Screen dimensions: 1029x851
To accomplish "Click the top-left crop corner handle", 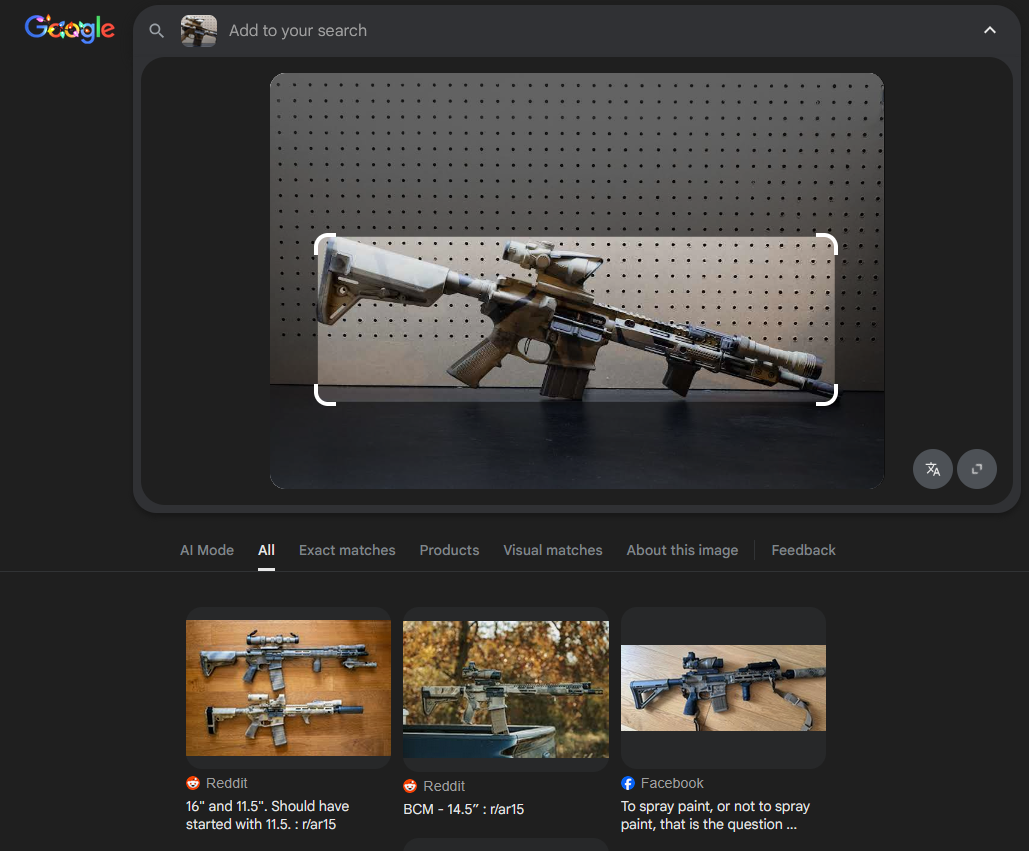I will coord(324,243).
